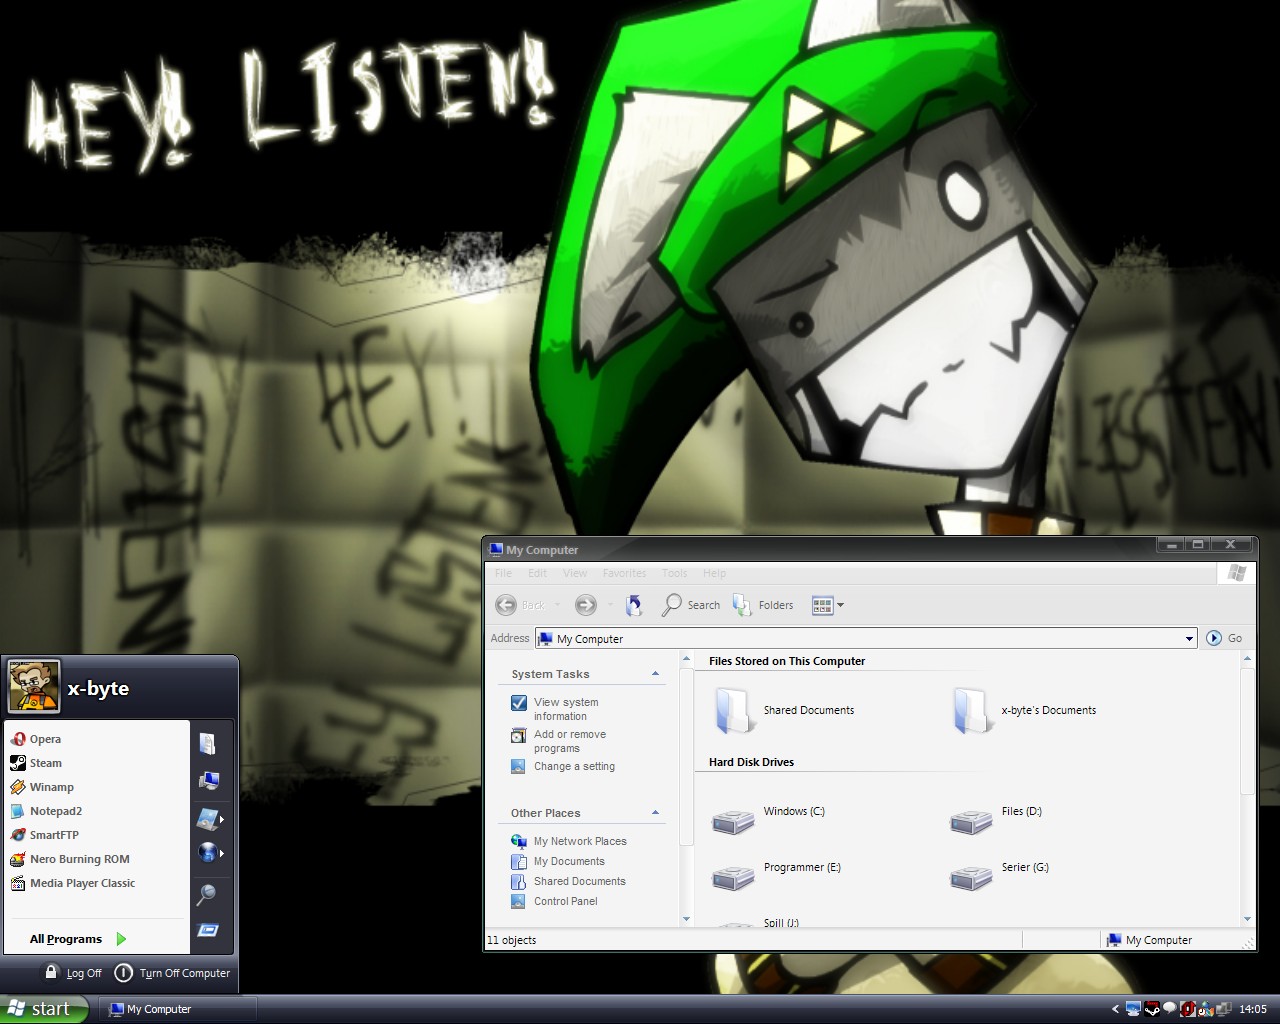Screen dimensions: 1280x1024
Task: Open the computer monitor icon in start menu sidebar
Action: 208,780
